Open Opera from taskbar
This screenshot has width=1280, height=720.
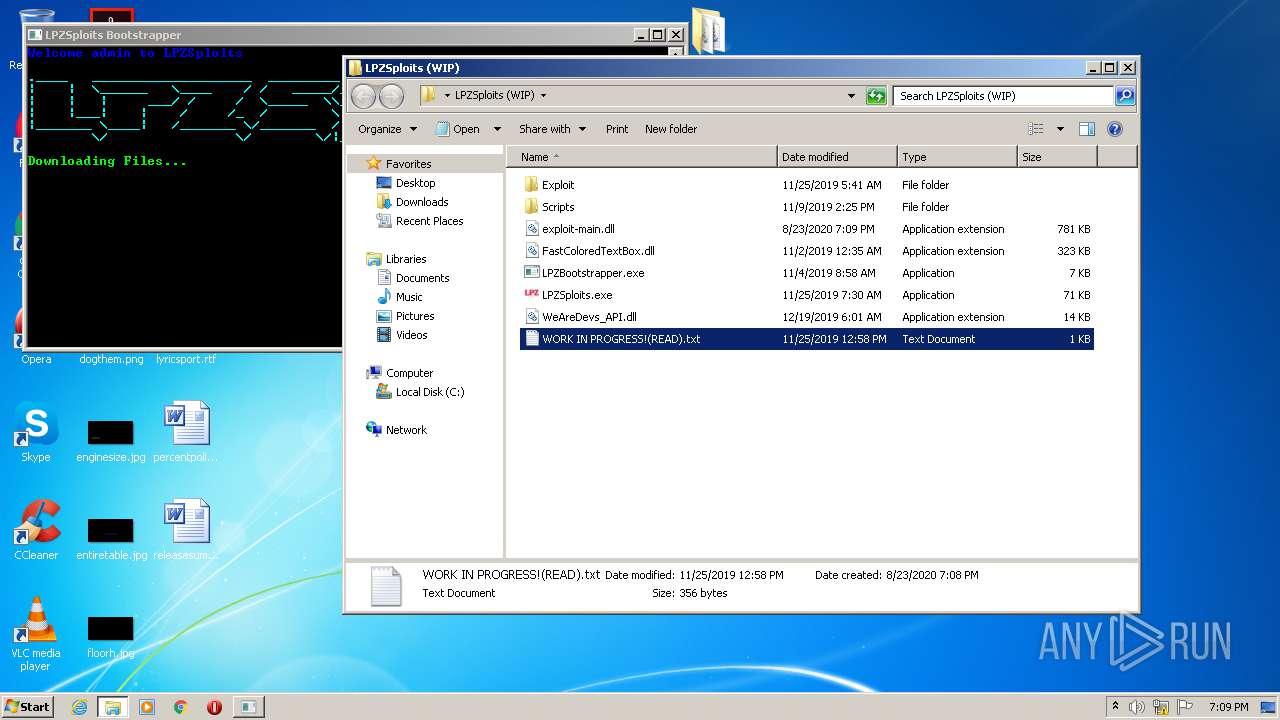tap(214, 706)
